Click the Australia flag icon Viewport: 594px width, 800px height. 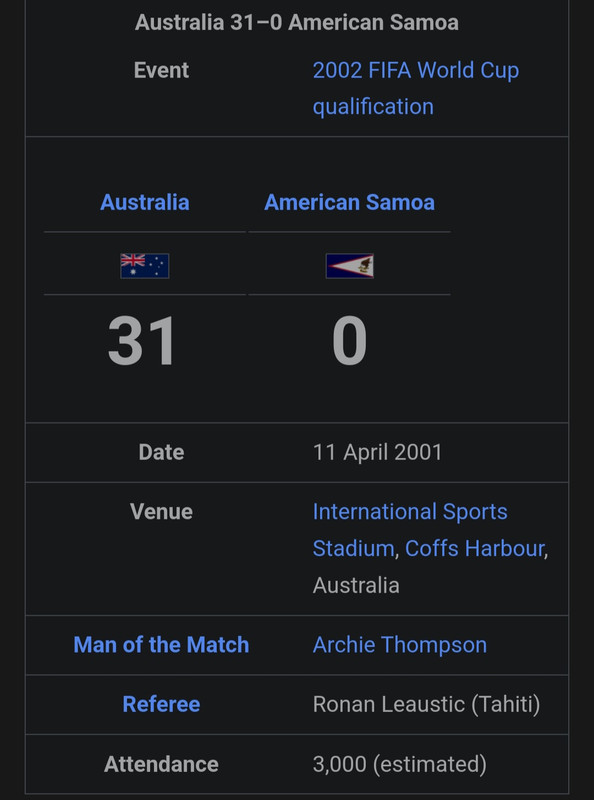(x=144, y=266)
